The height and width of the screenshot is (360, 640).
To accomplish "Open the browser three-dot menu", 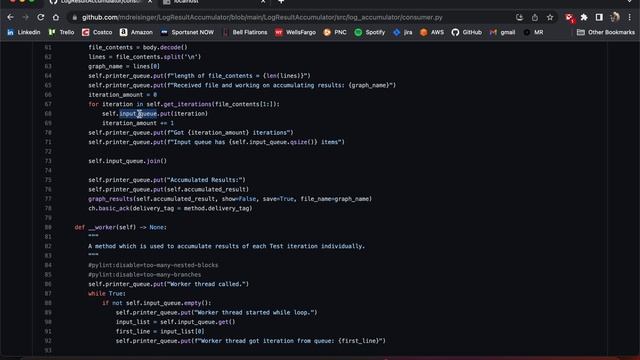I will tap(629, 17).
